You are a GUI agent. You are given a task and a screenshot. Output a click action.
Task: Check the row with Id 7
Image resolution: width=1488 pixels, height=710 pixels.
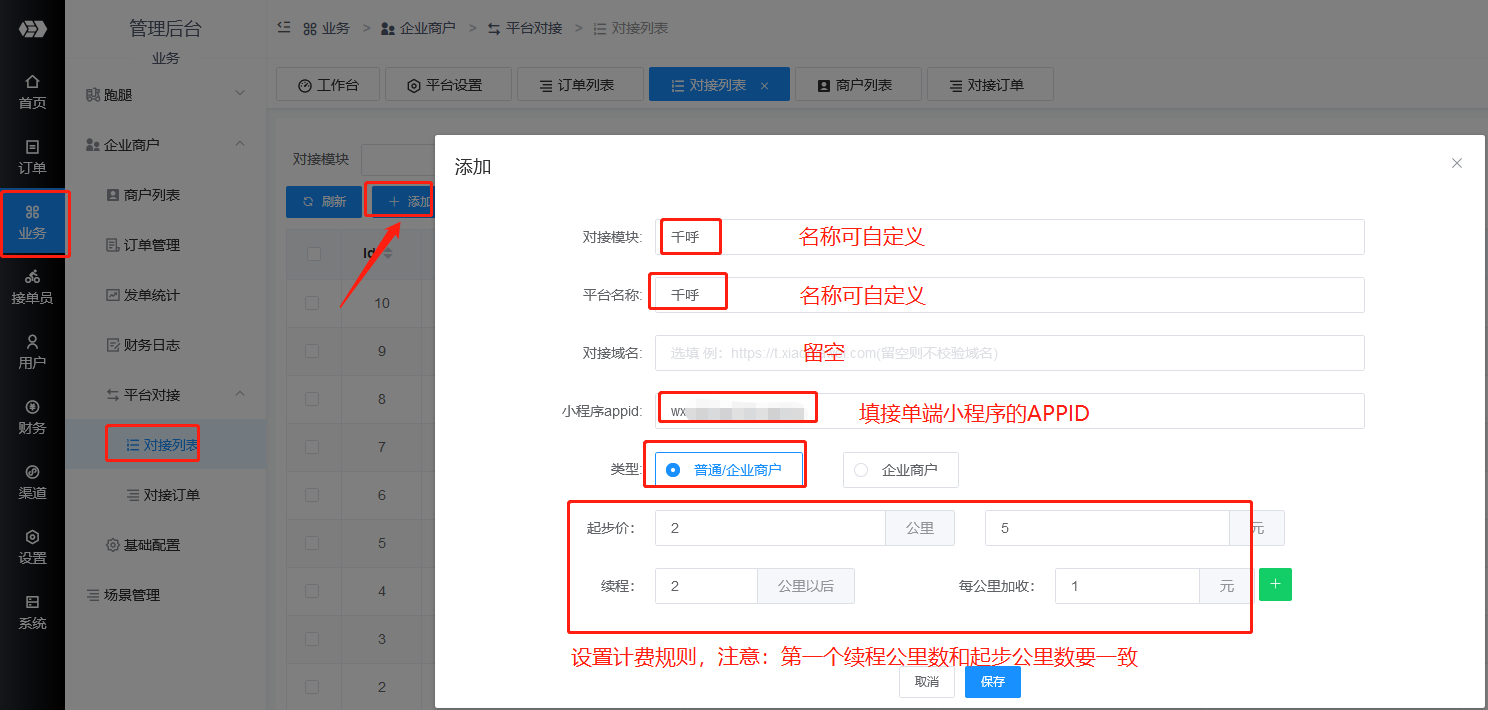coord(313,447)
